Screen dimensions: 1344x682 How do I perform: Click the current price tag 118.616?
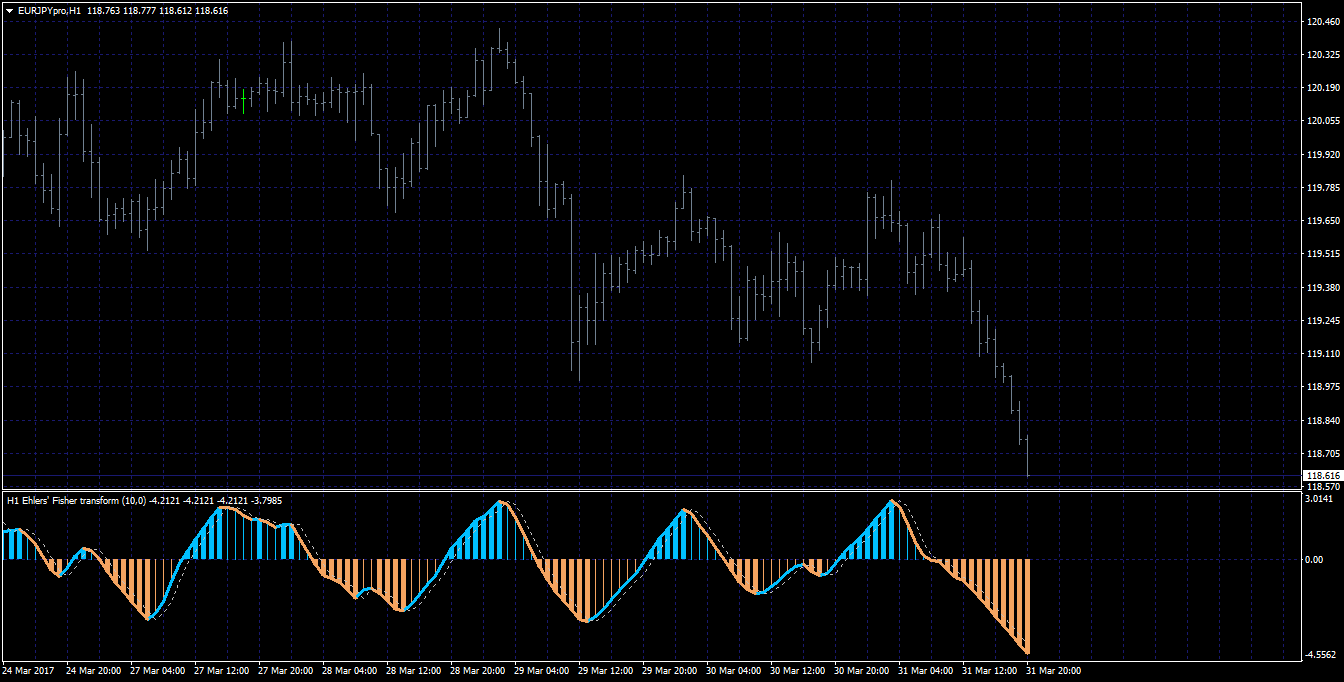pyautogui.click(x=1323, y=476)
